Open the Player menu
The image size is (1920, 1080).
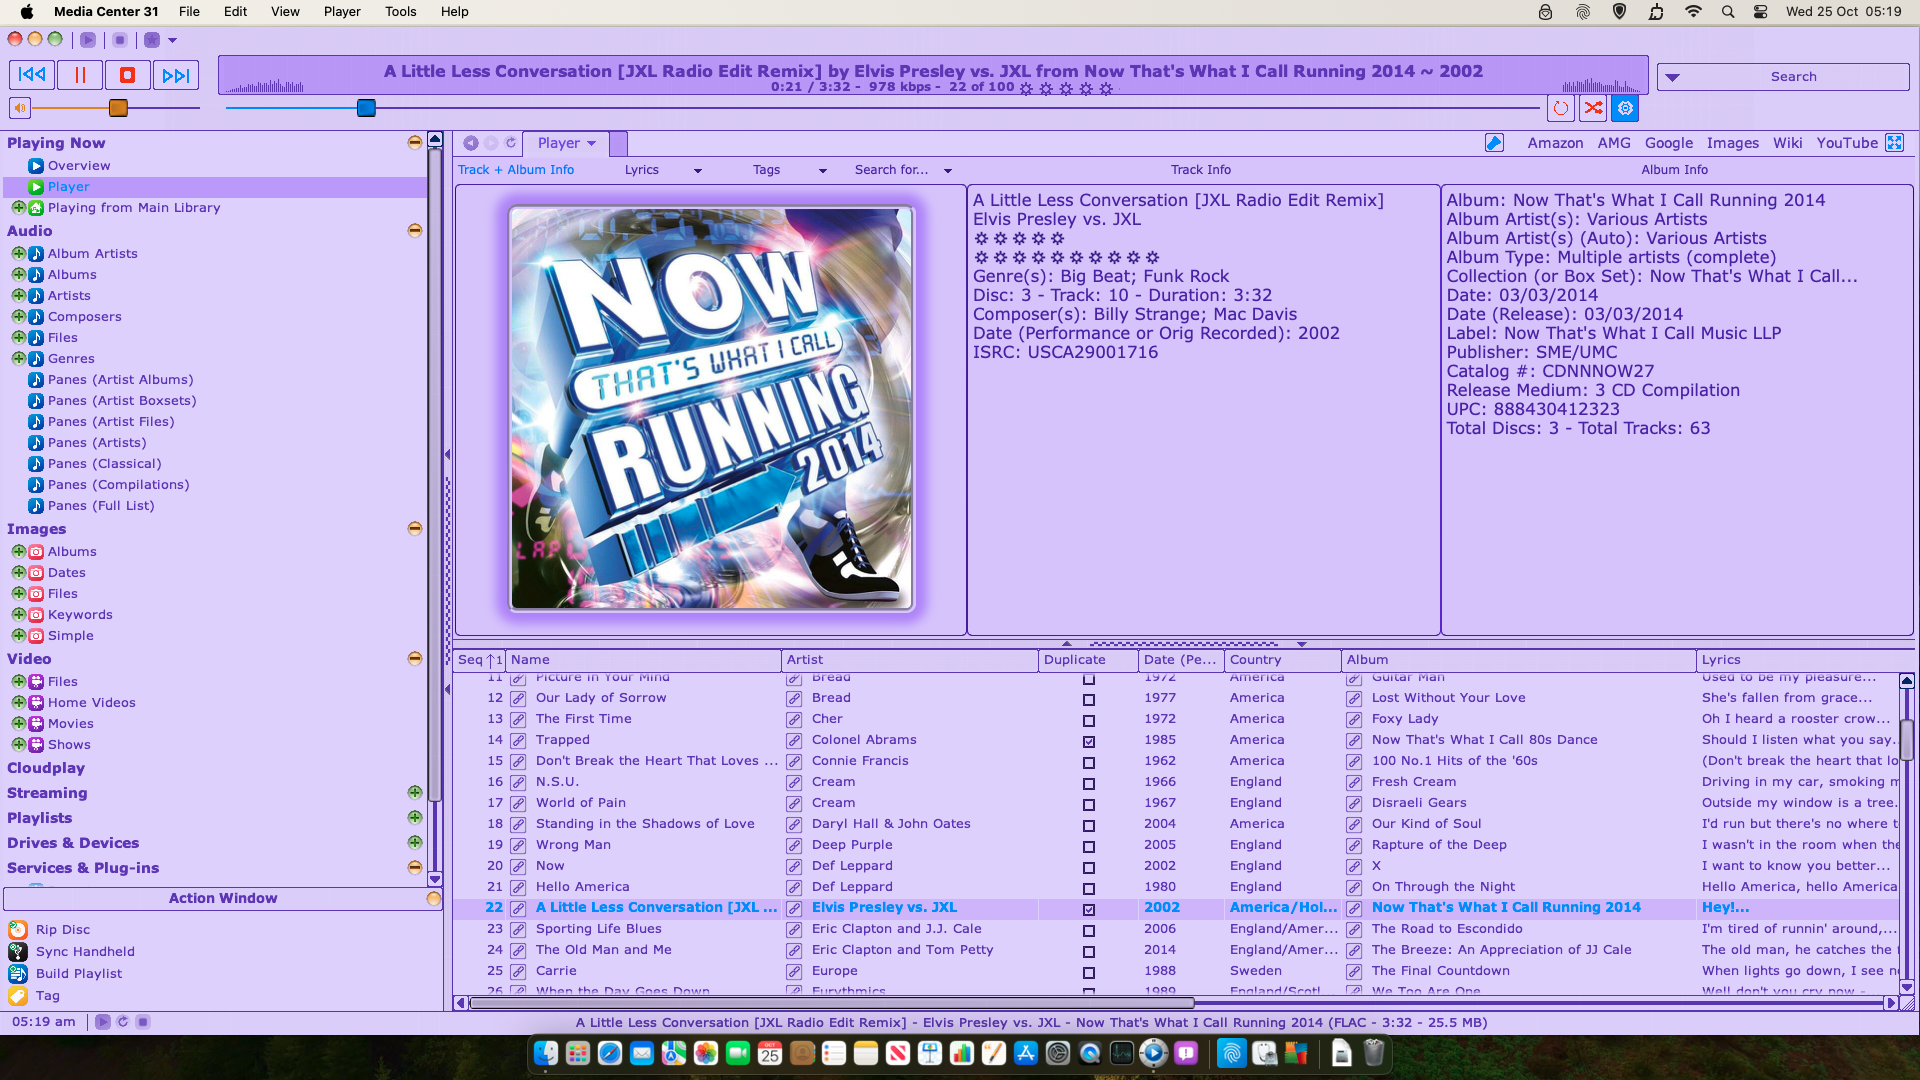342,12
